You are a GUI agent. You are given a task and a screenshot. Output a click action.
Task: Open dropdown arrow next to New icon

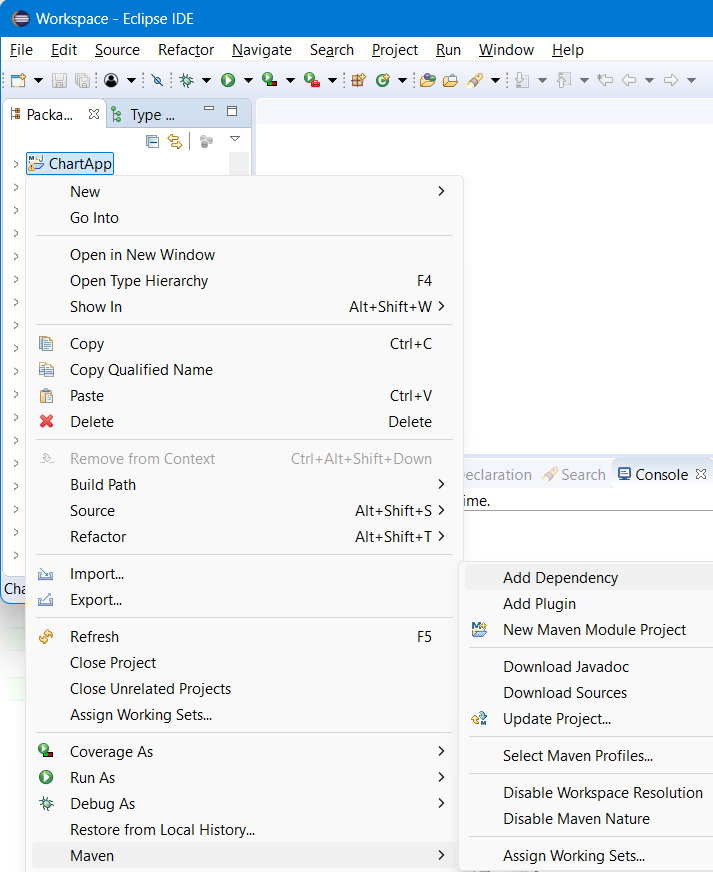coord(38,81)
